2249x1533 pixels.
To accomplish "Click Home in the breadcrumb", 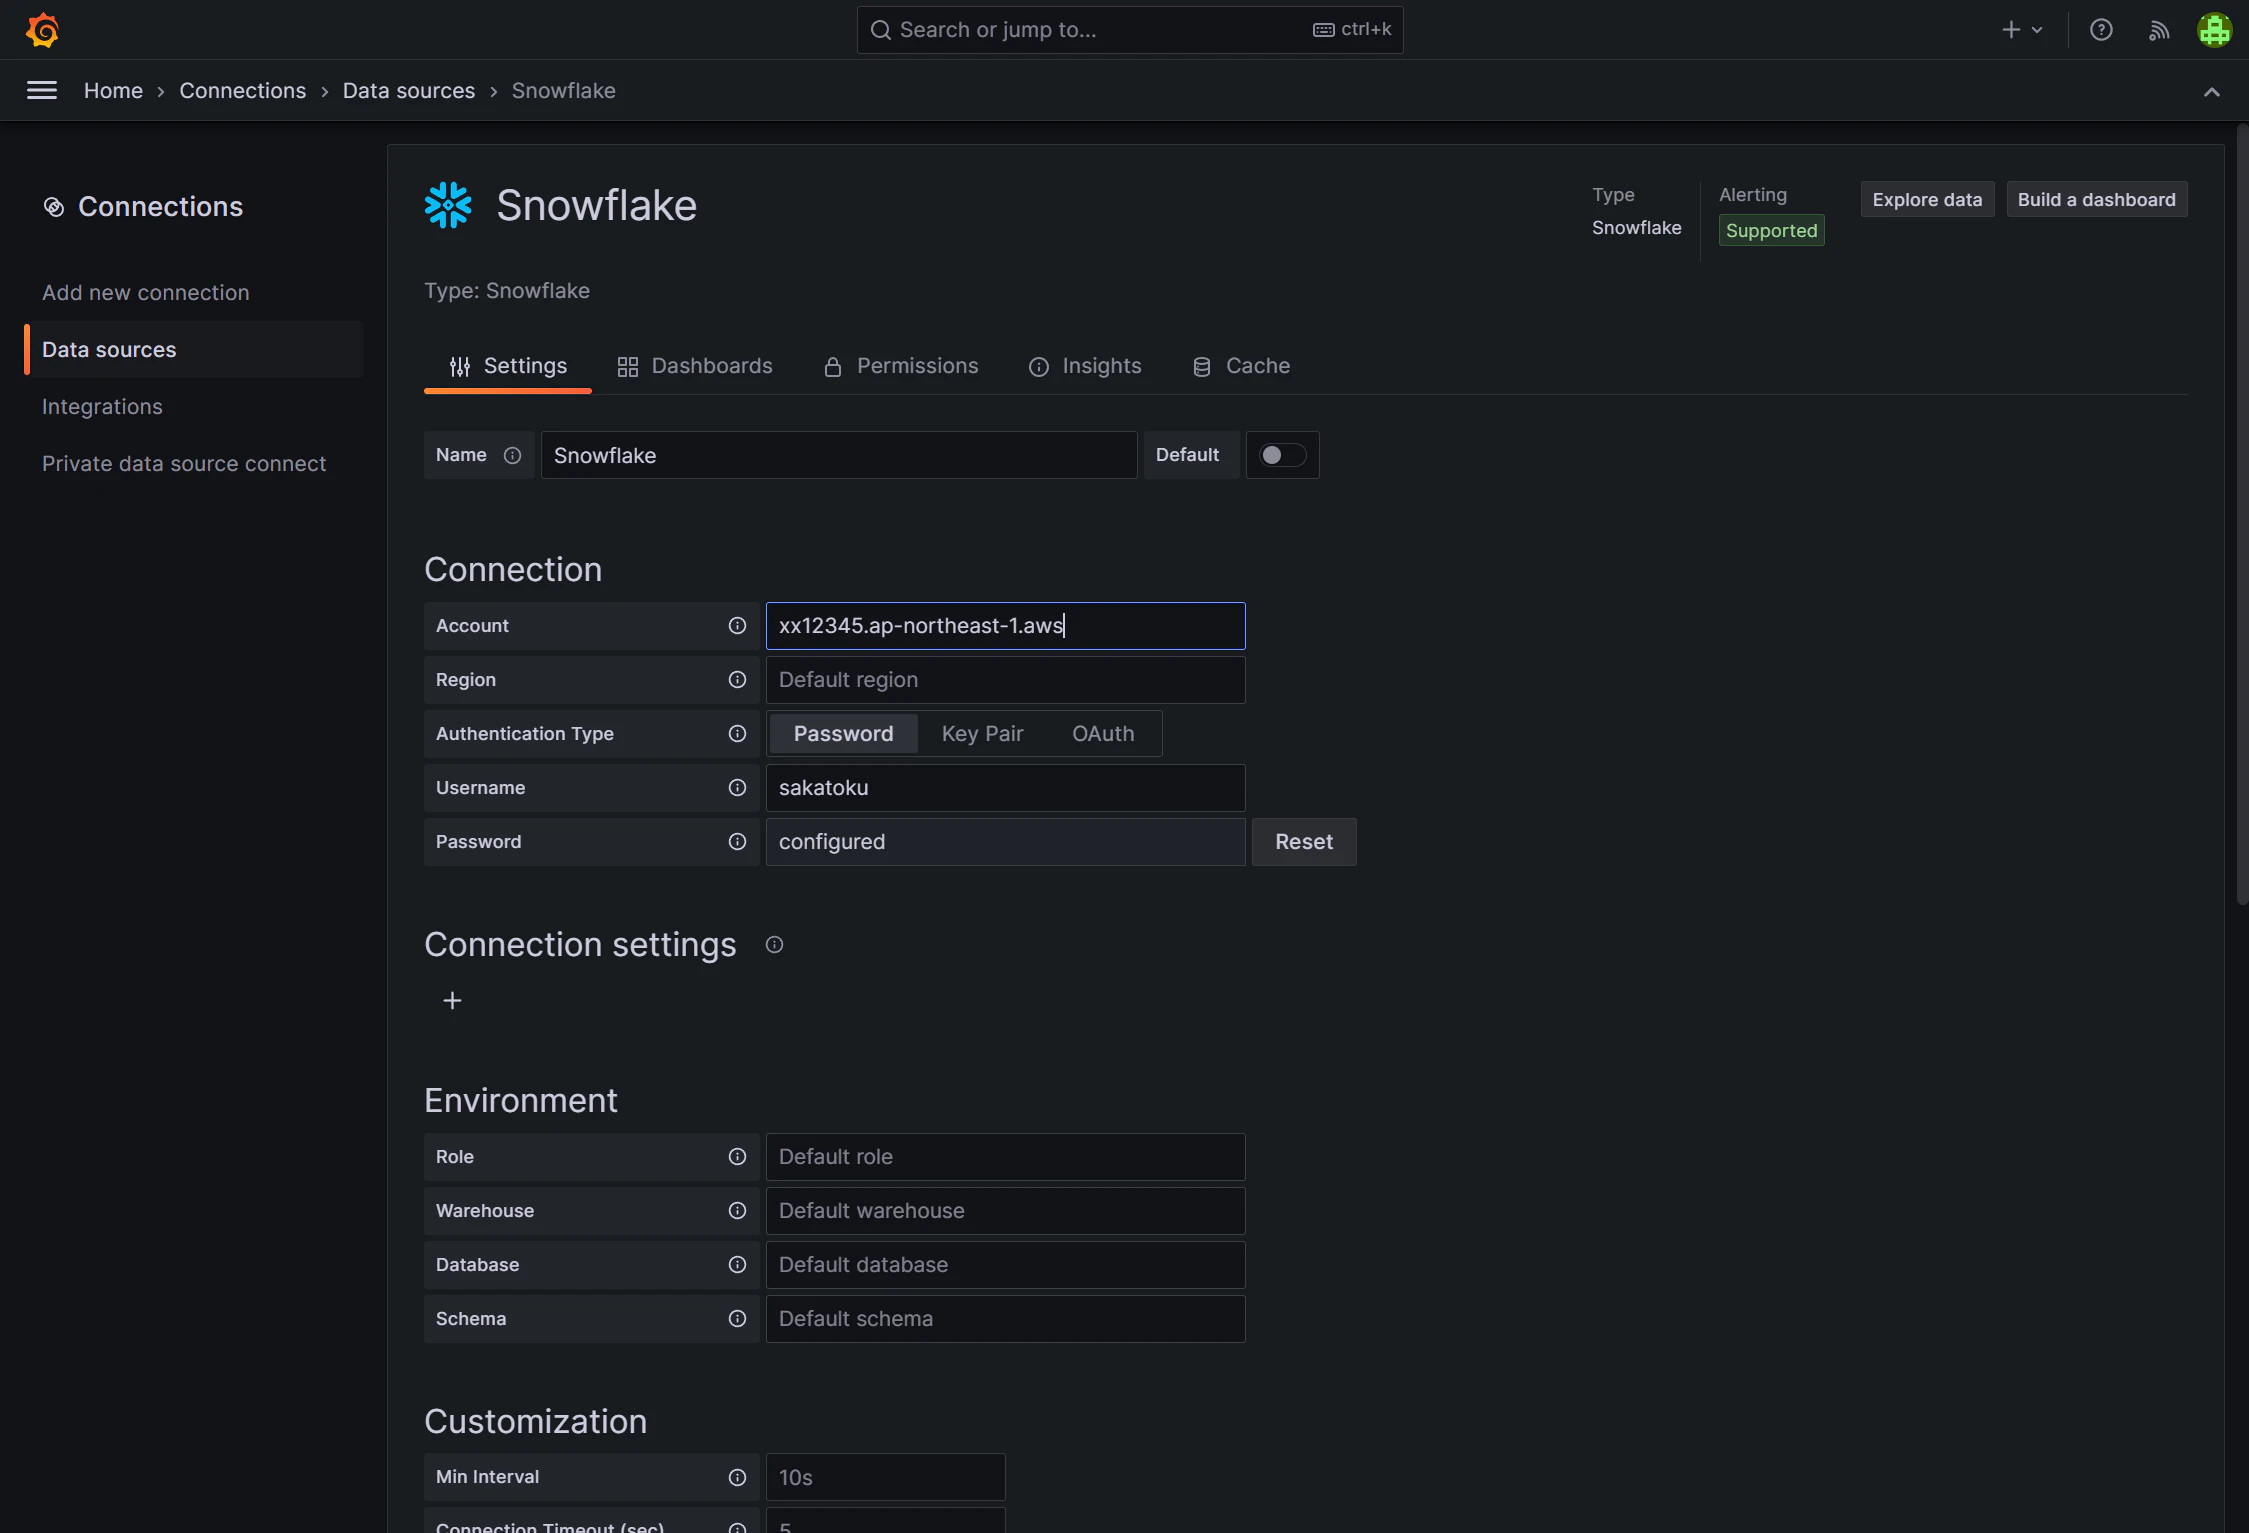I will (x=113, y=91).
